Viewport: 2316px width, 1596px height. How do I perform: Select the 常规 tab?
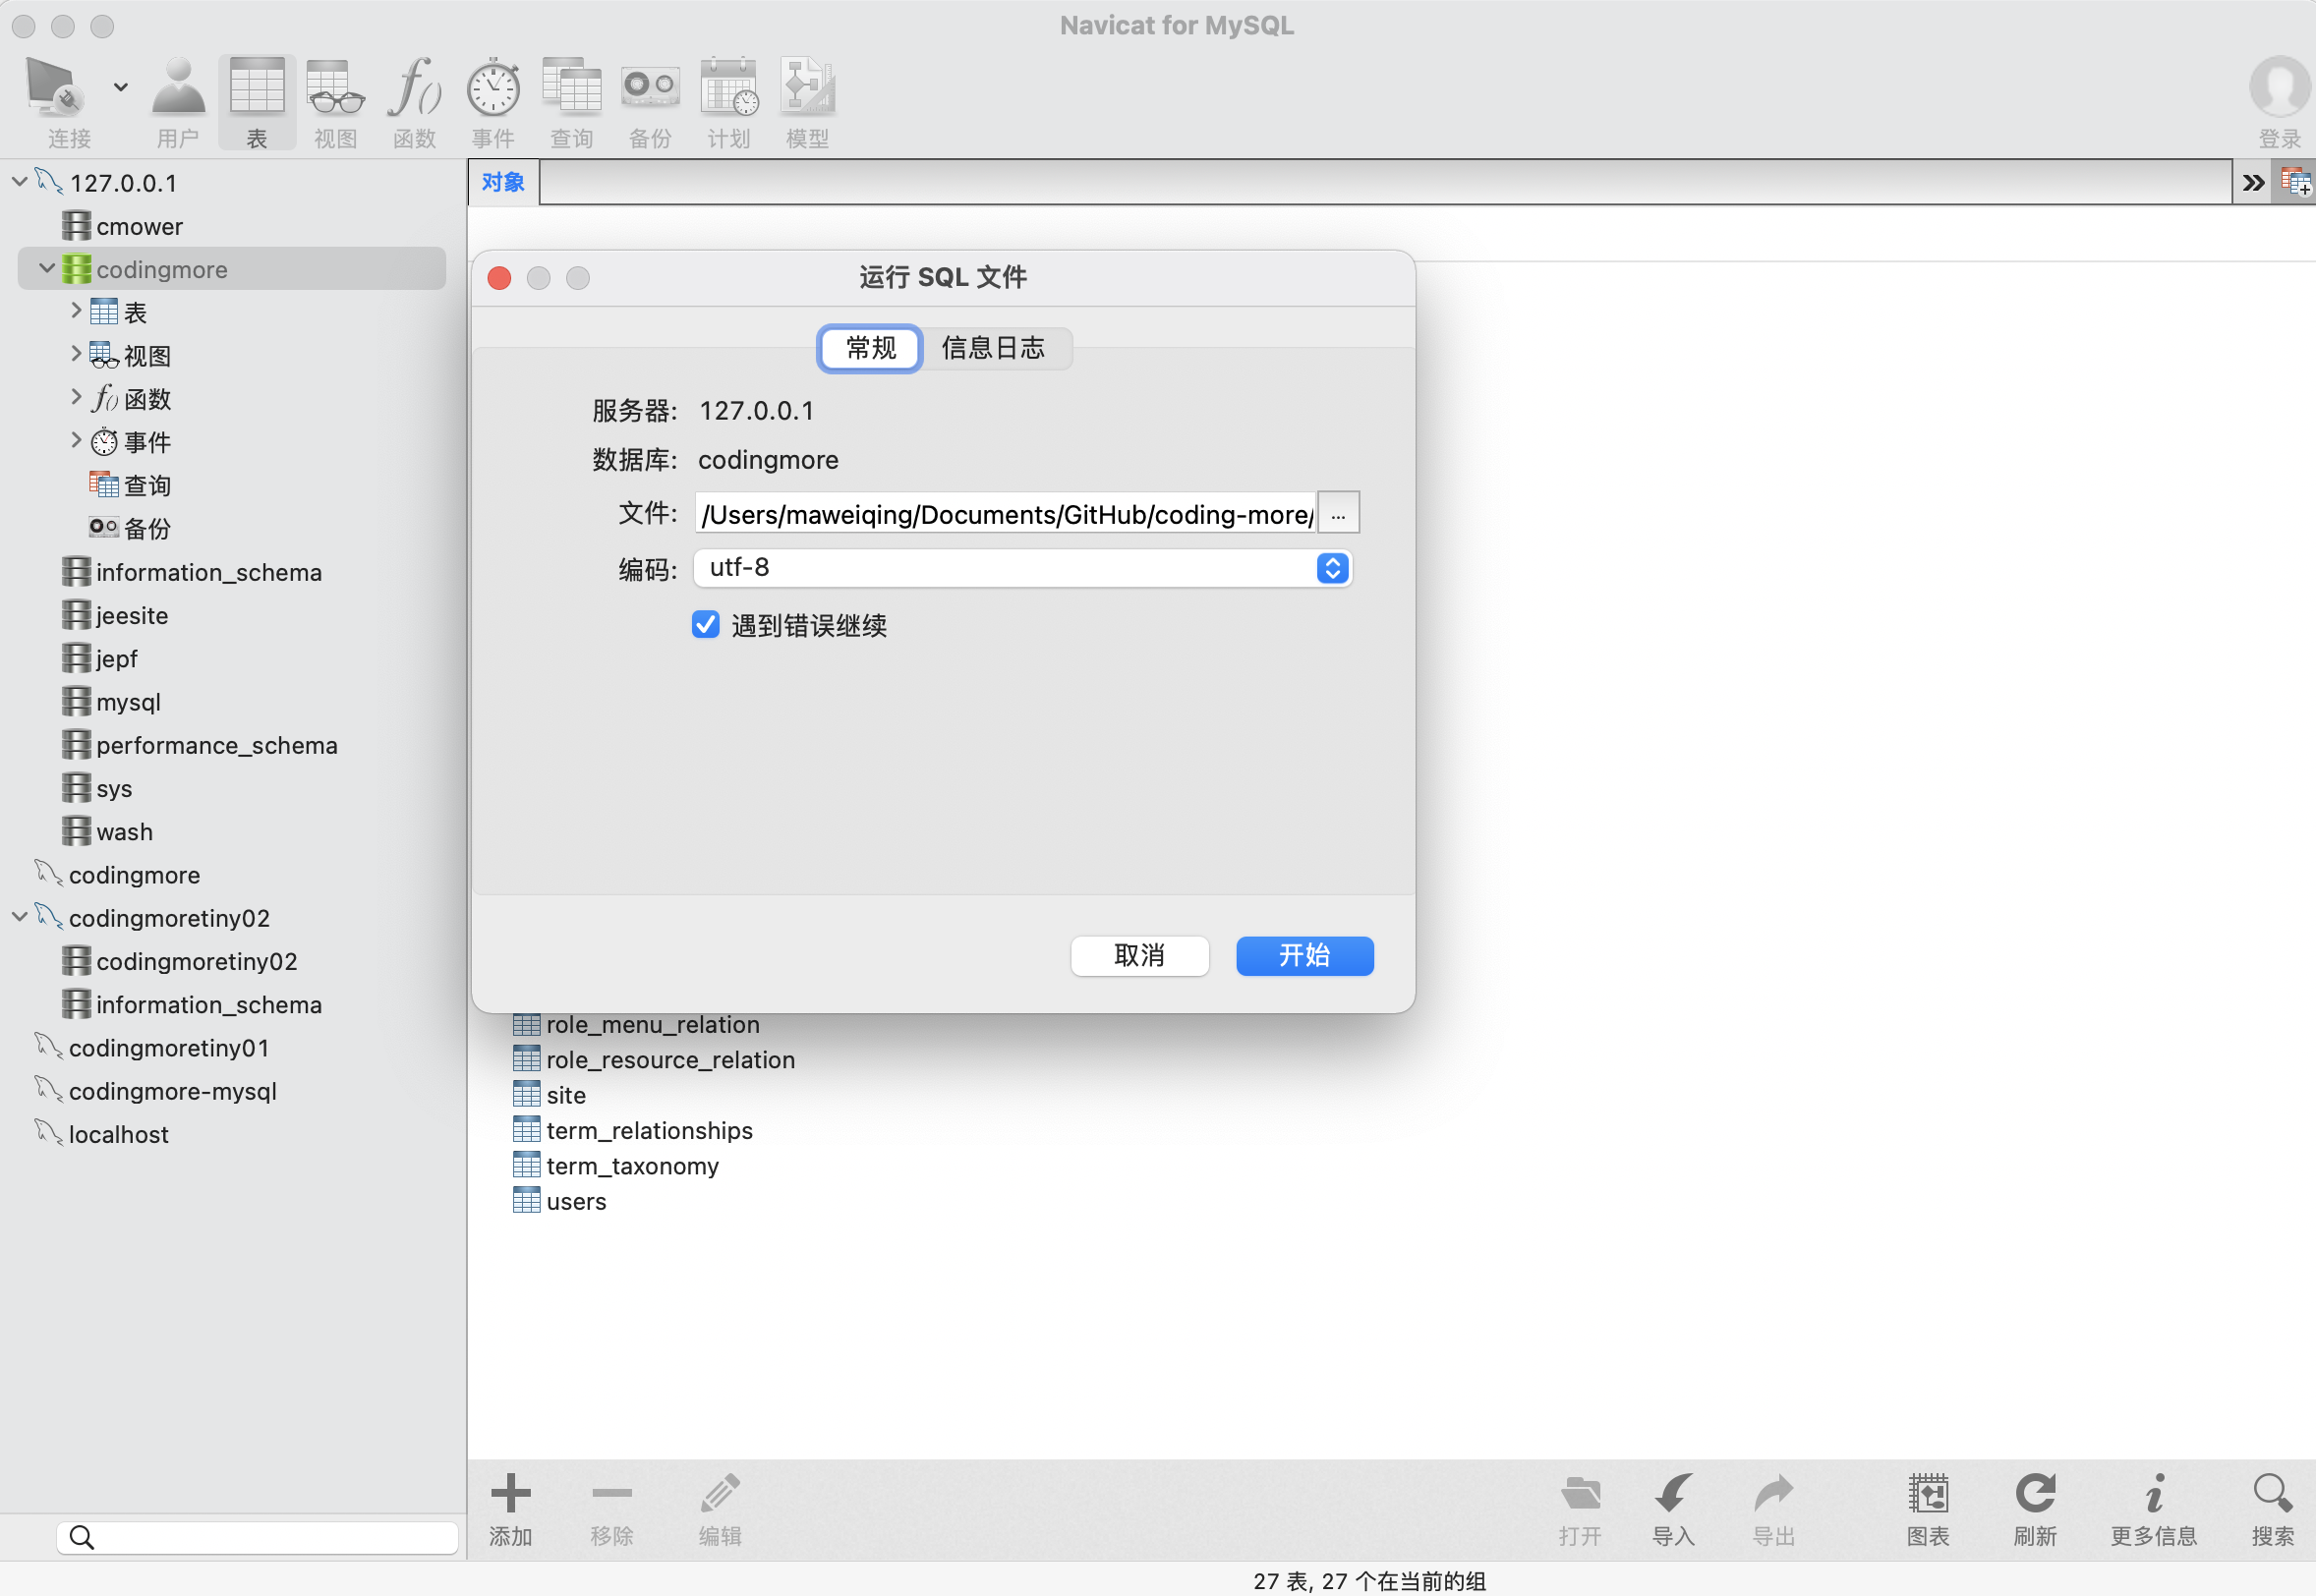870,348
